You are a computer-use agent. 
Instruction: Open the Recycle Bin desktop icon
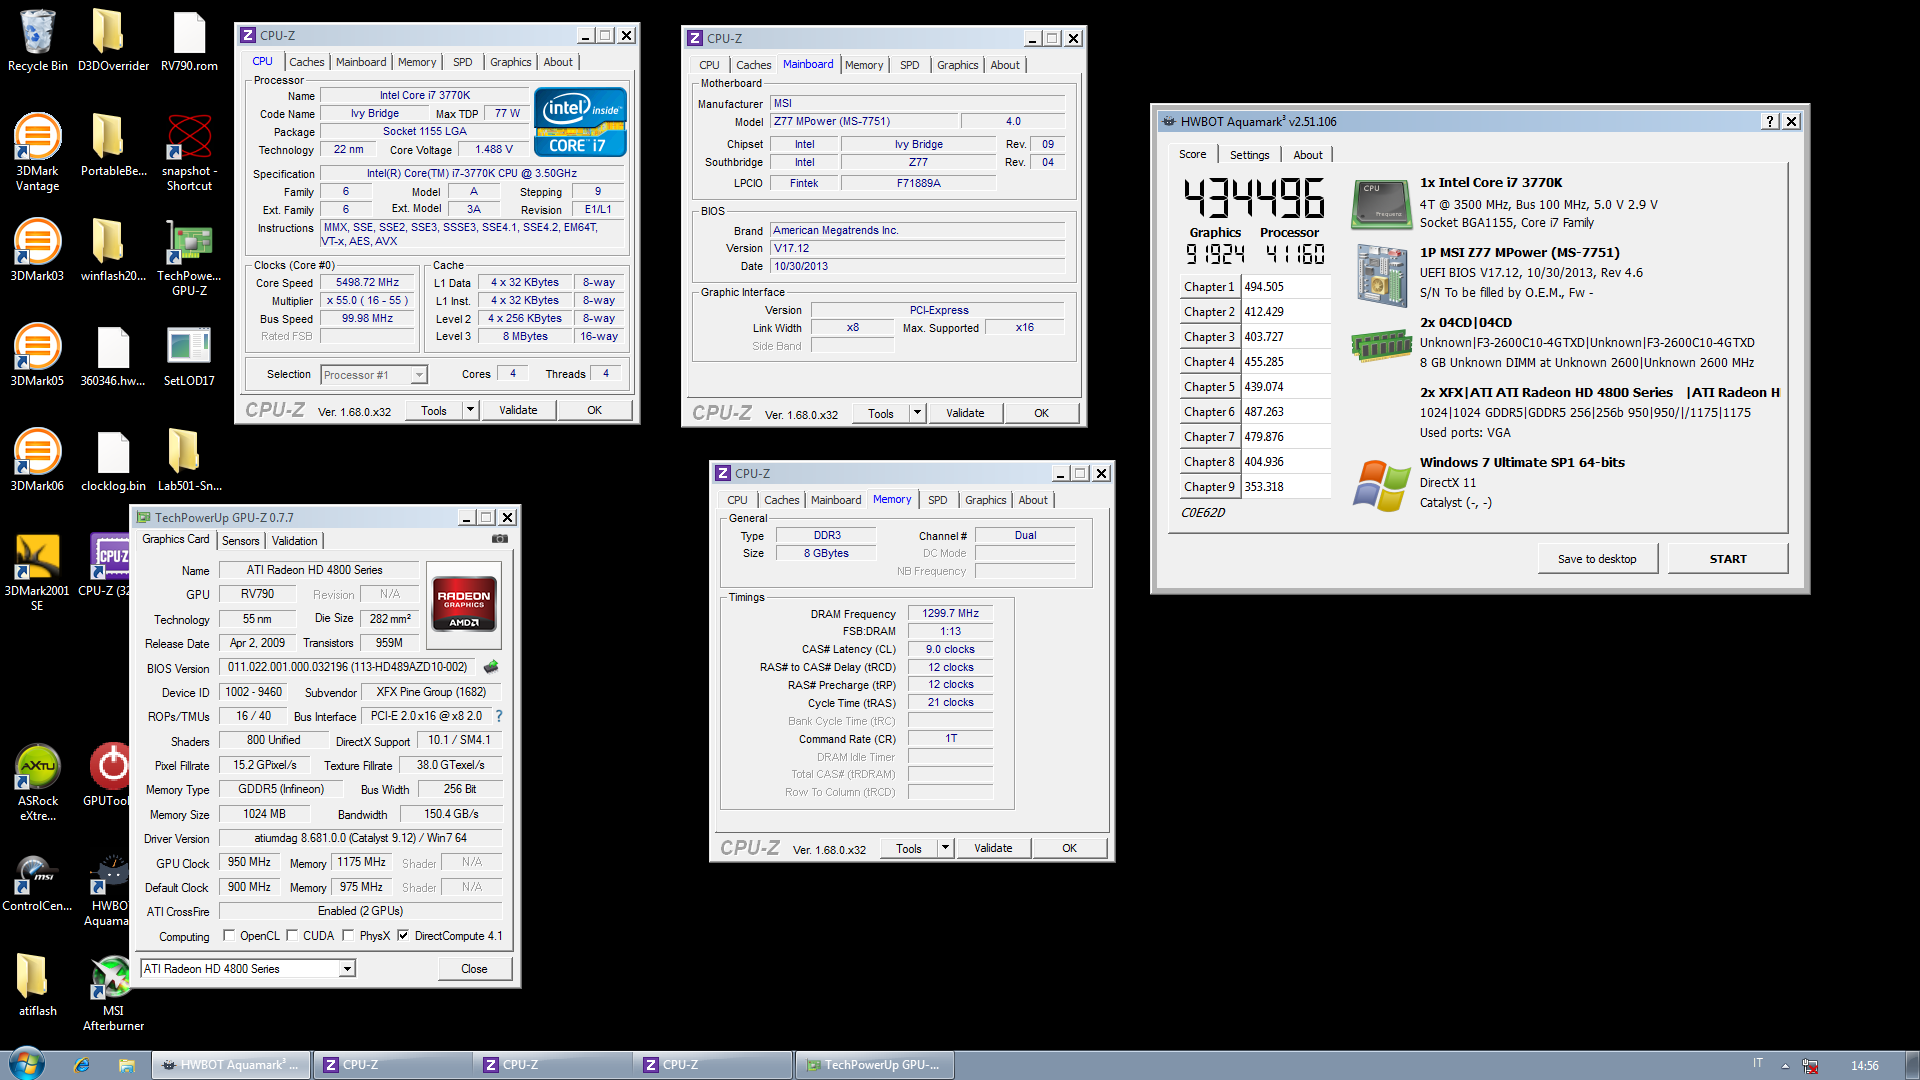(37, 41)
